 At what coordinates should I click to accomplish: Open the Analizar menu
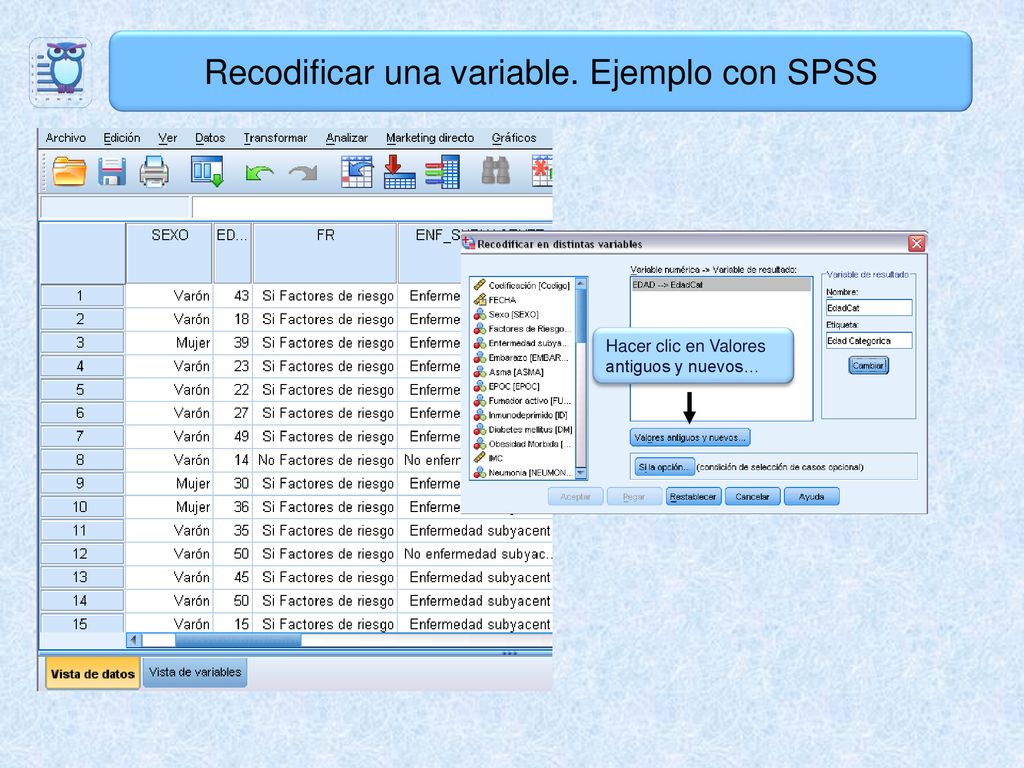coord(346,138)
